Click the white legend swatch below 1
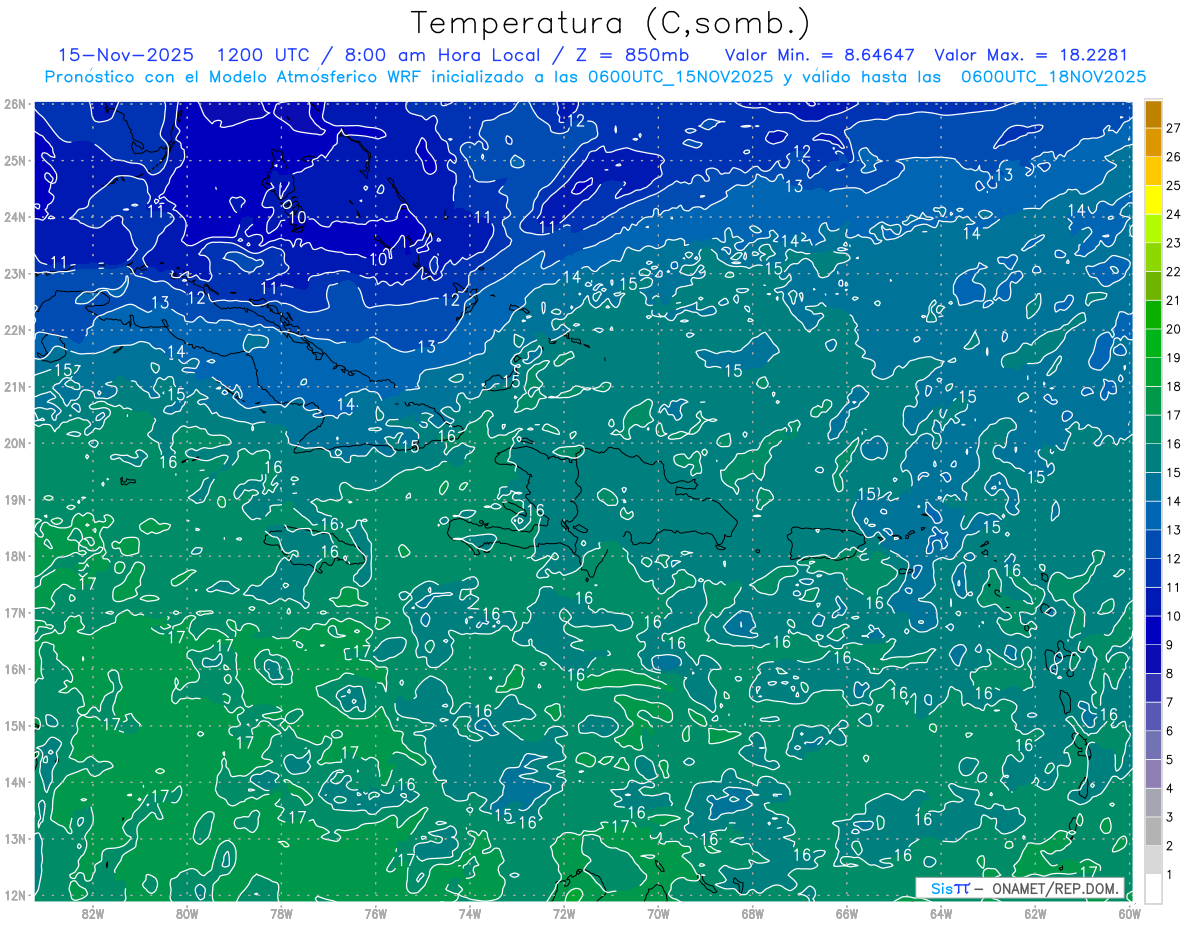The width and height of the screenshot is (1200, 927). (x=1154, y=888)
